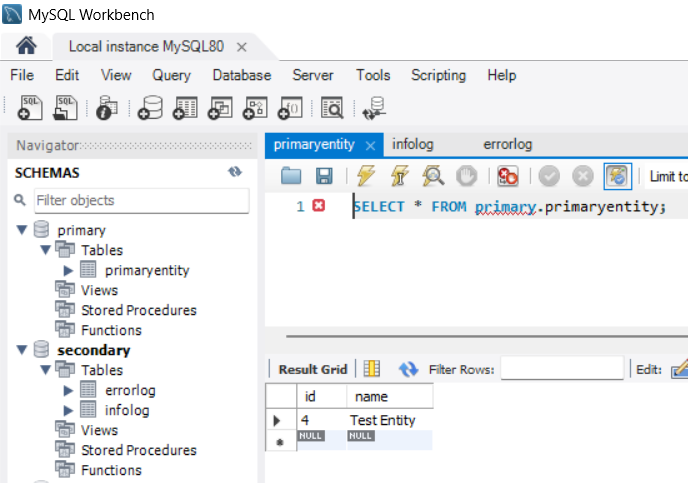Close the primaryentity query tab
The width and height of the screenshot is (688, 483).
[370, 145]
